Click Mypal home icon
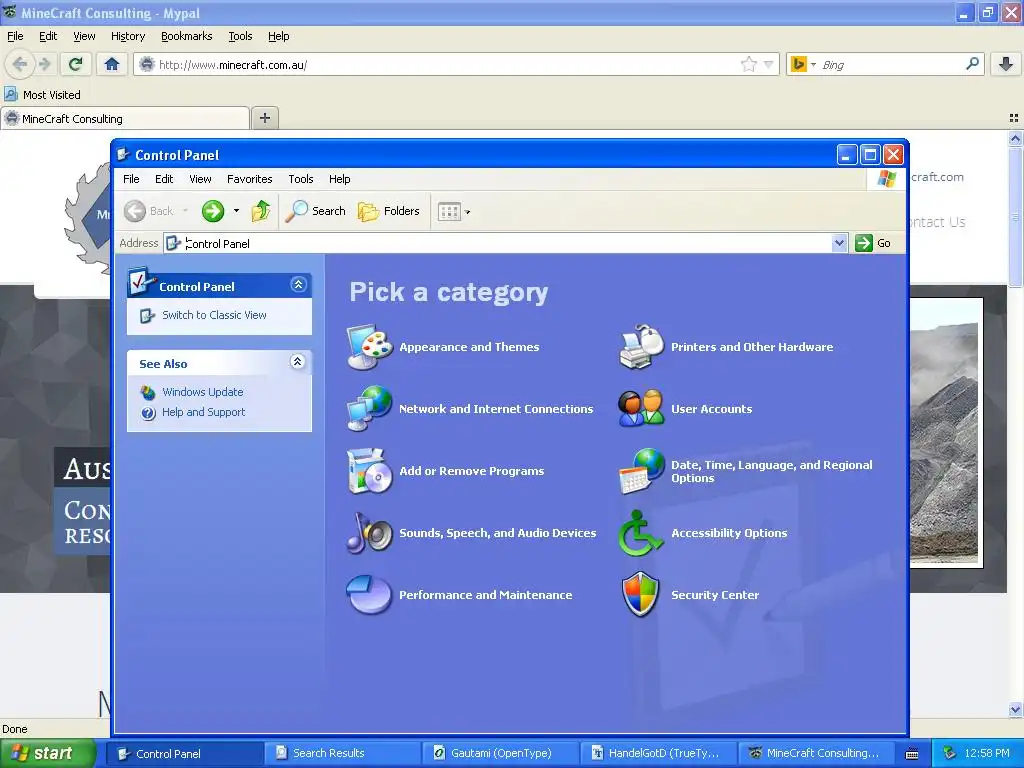 tap(112, 64)
